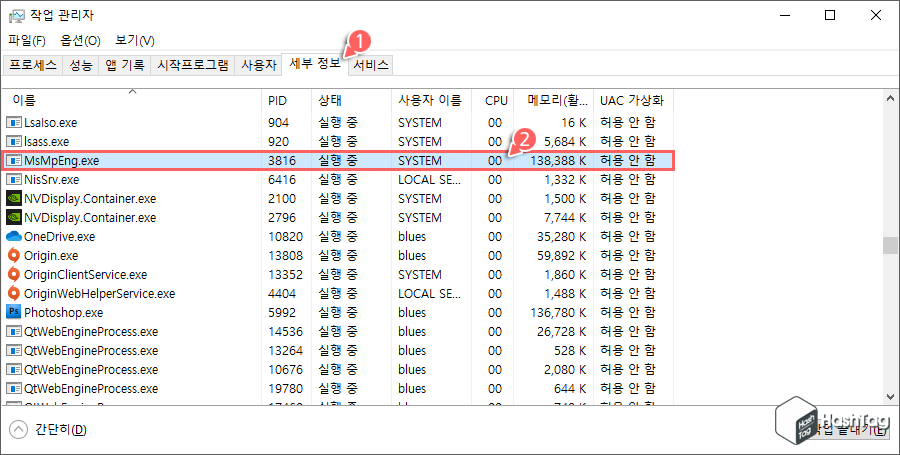Select the NisSrv.exe process name
900x455 pixels.
(x=52, y=180)
